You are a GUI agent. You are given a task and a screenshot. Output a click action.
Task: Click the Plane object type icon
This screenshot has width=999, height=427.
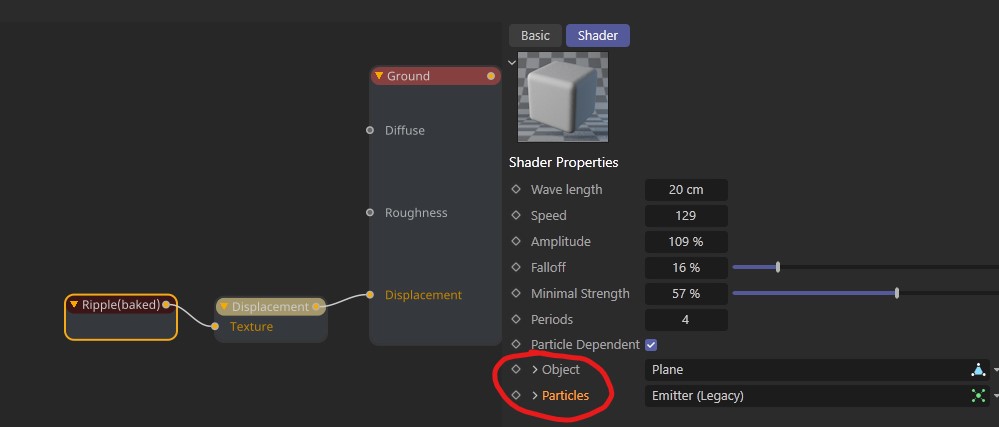click(978, 370)
